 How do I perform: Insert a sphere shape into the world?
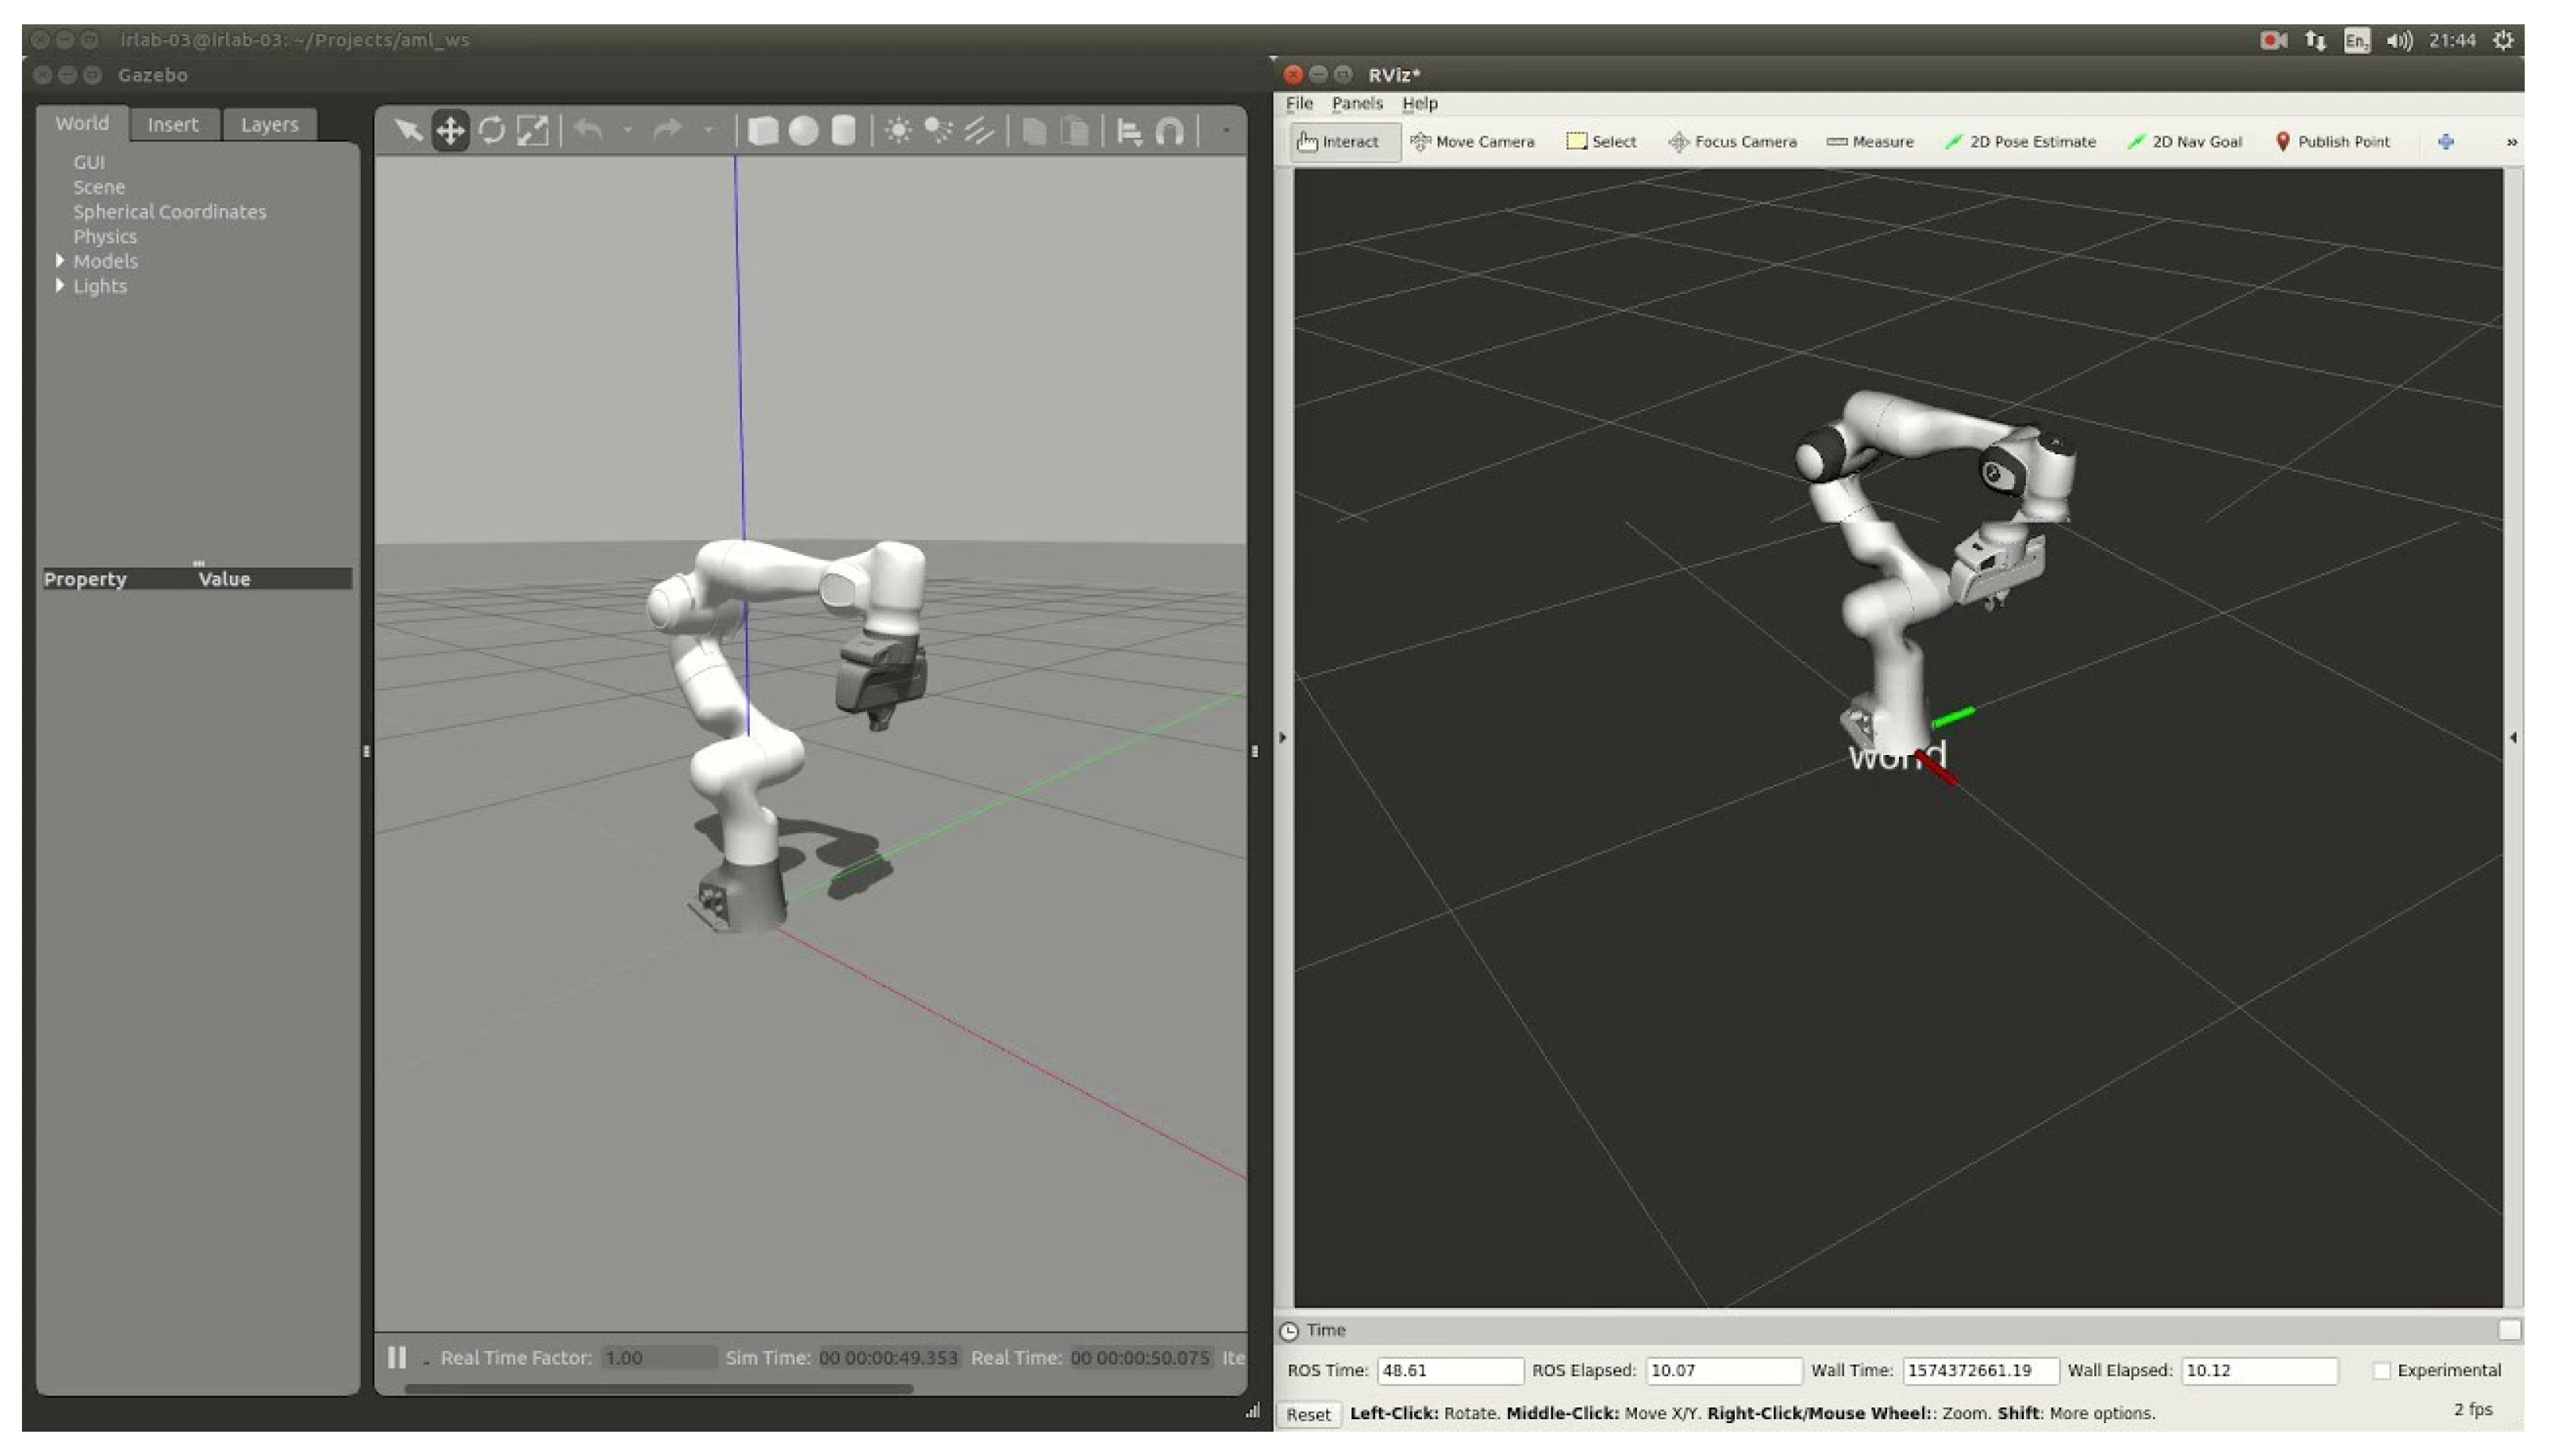[803, 131]
